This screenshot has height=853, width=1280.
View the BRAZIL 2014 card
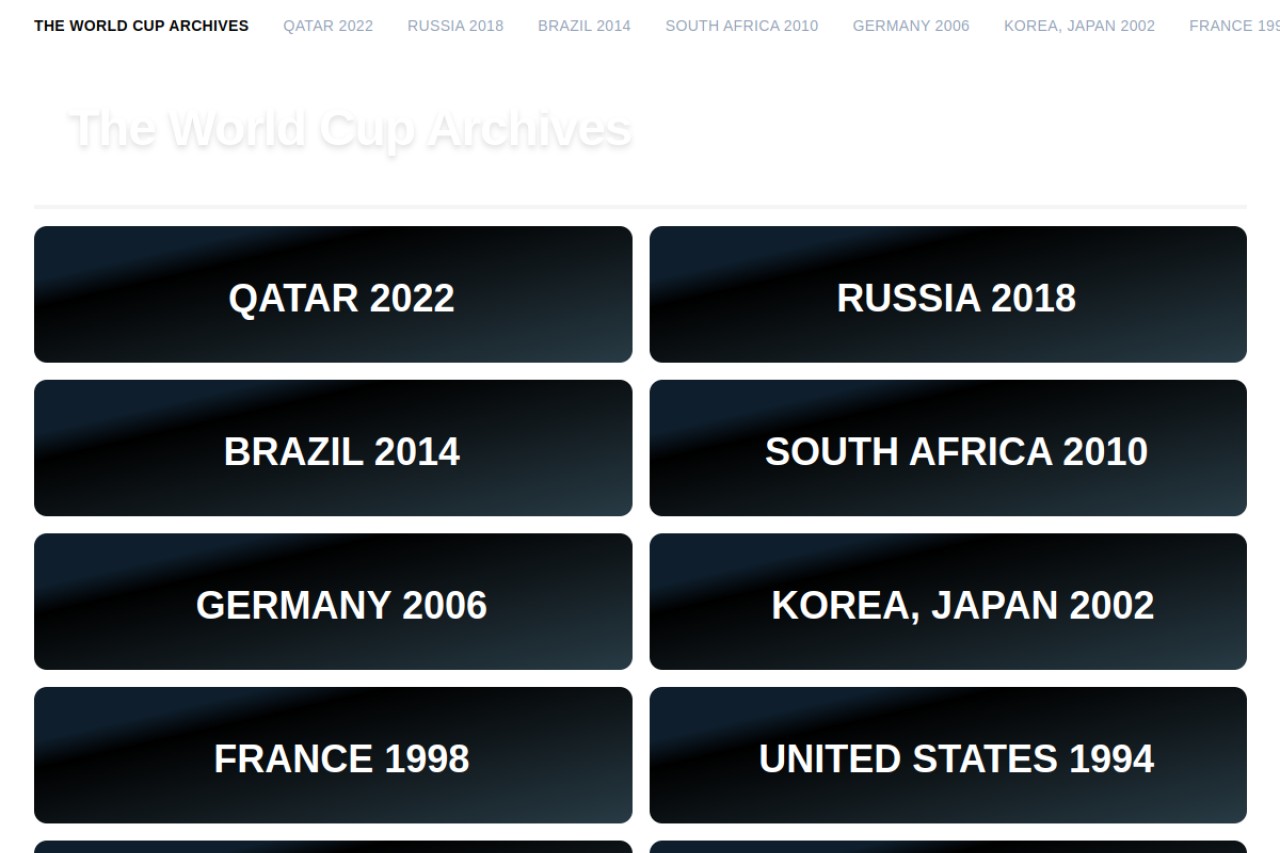click(x=333, y=448)
